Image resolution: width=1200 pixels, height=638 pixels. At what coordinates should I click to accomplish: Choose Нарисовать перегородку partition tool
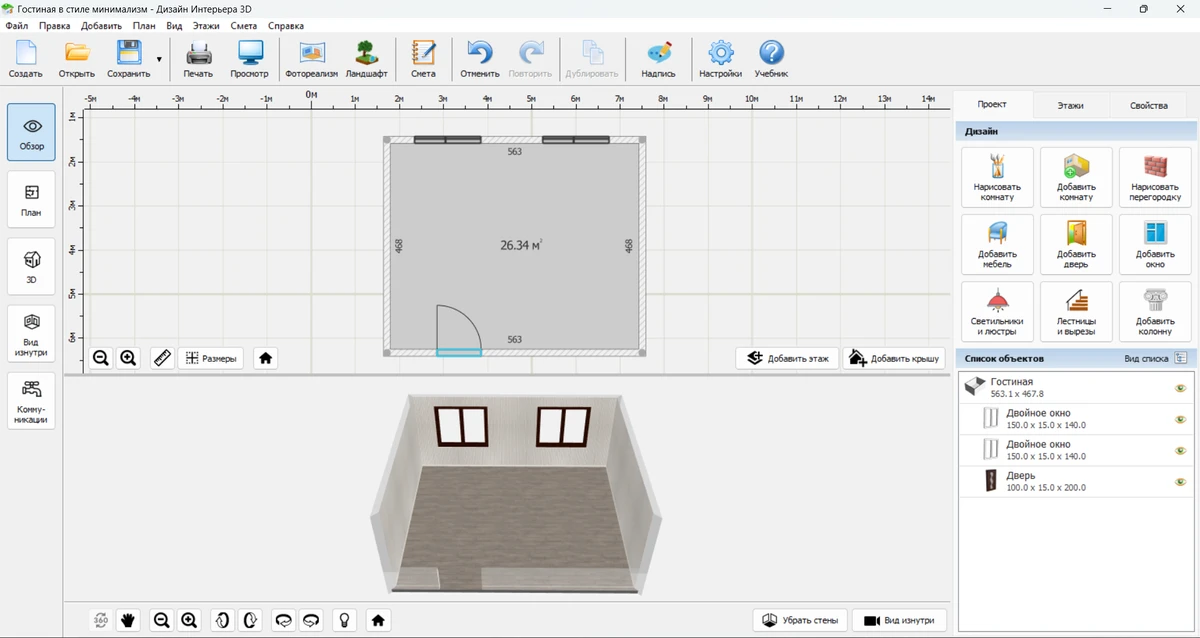click(1155, 178)
